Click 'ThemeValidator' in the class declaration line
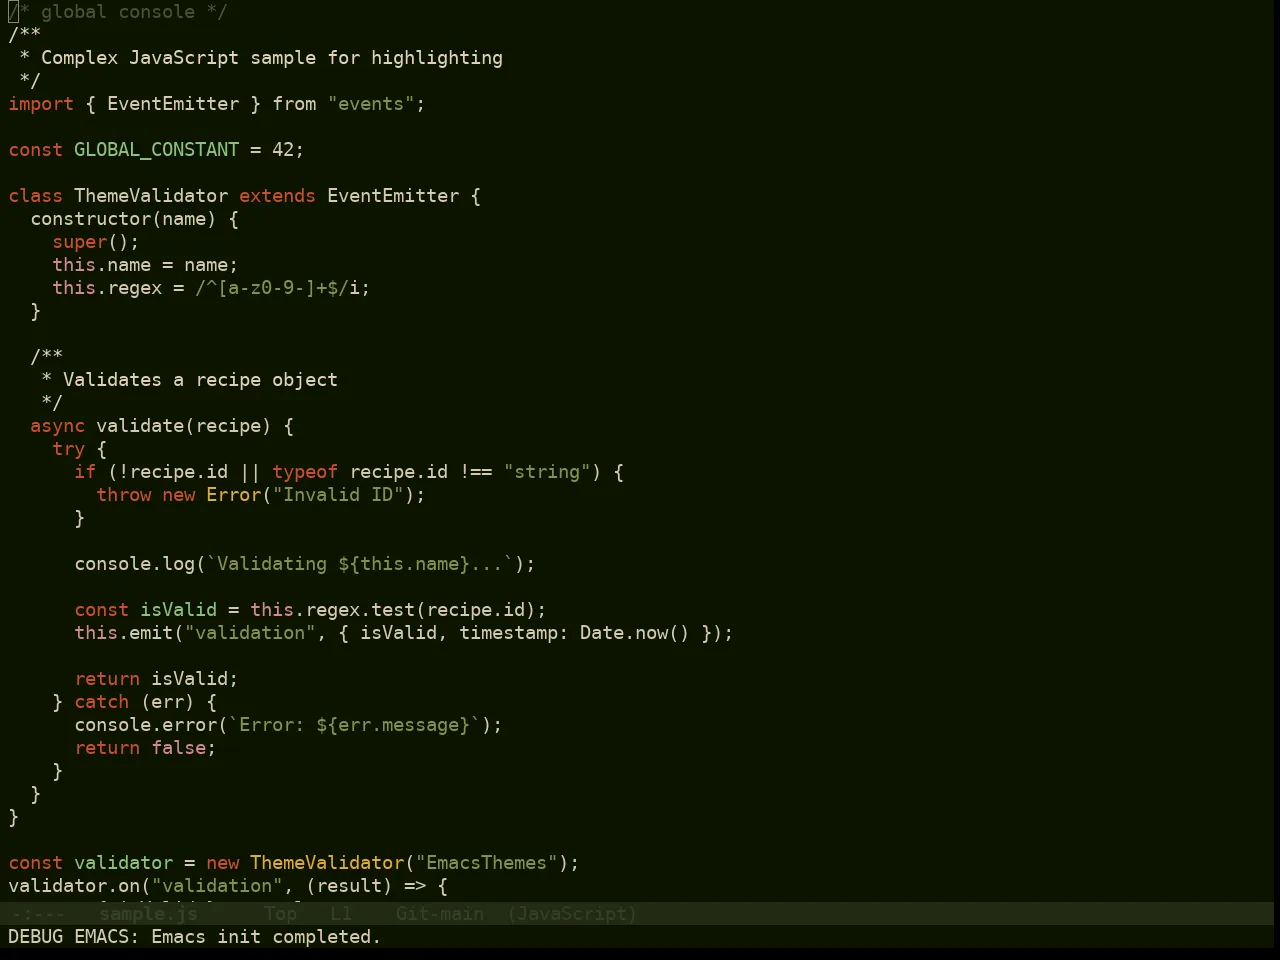This screenshot has height=960, width=1280. tap(151, 196)
